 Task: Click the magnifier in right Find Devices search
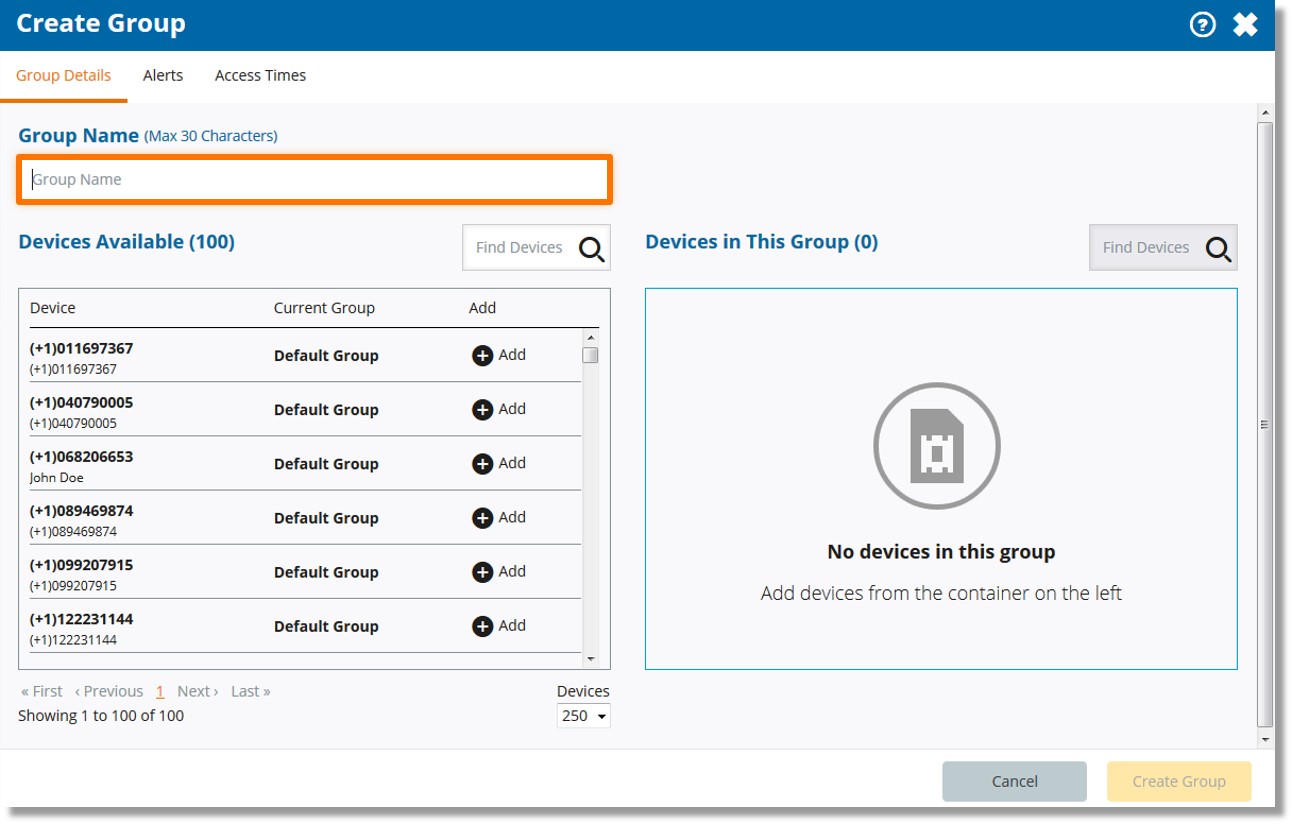(1219, 247)
